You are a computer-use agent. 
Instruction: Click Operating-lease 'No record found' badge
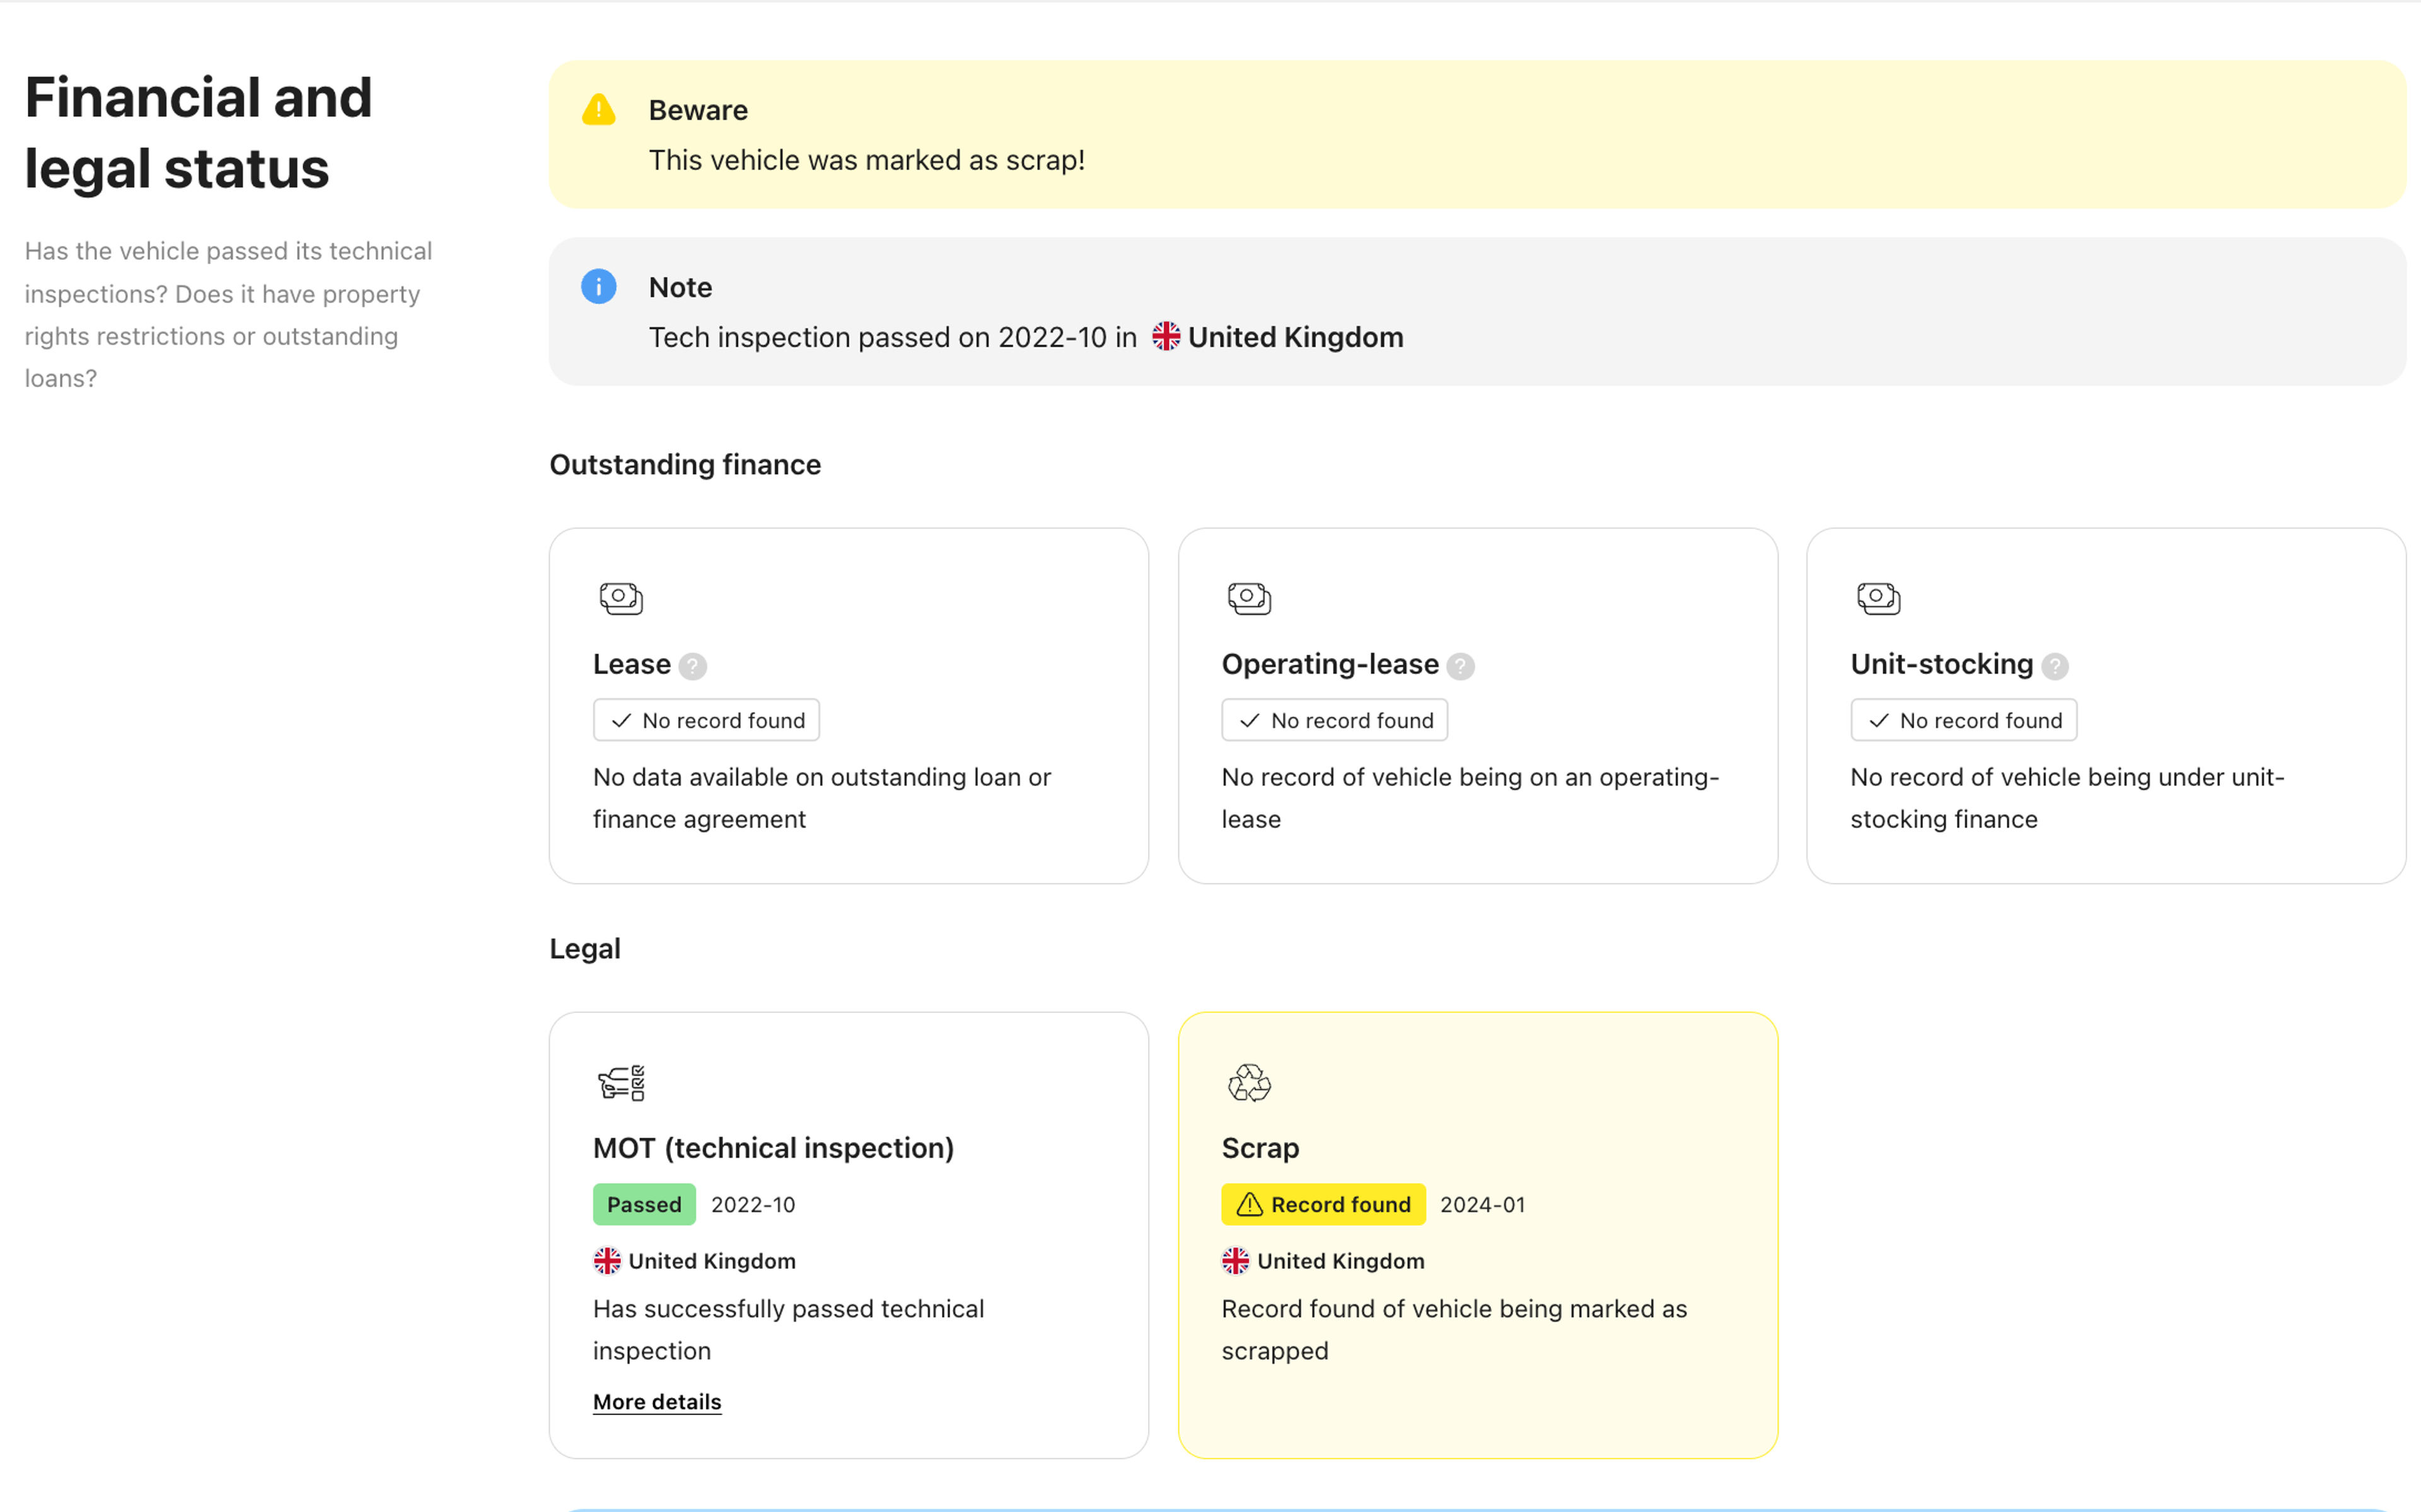pyautogui.click(x=1334, y=720)
